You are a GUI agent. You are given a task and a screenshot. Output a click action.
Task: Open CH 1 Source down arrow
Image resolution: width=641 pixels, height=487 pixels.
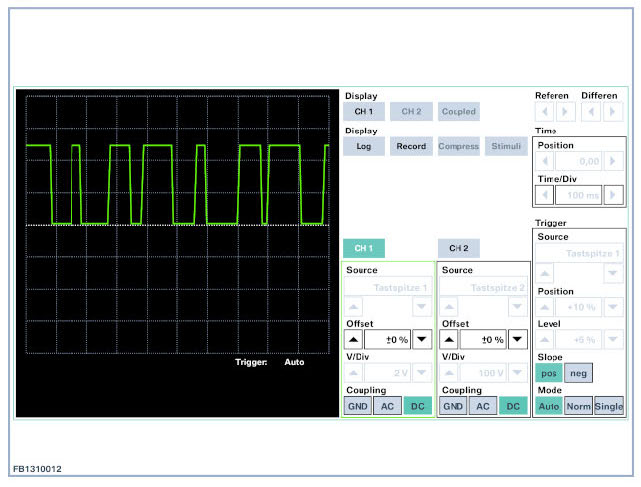pos(422,306)
